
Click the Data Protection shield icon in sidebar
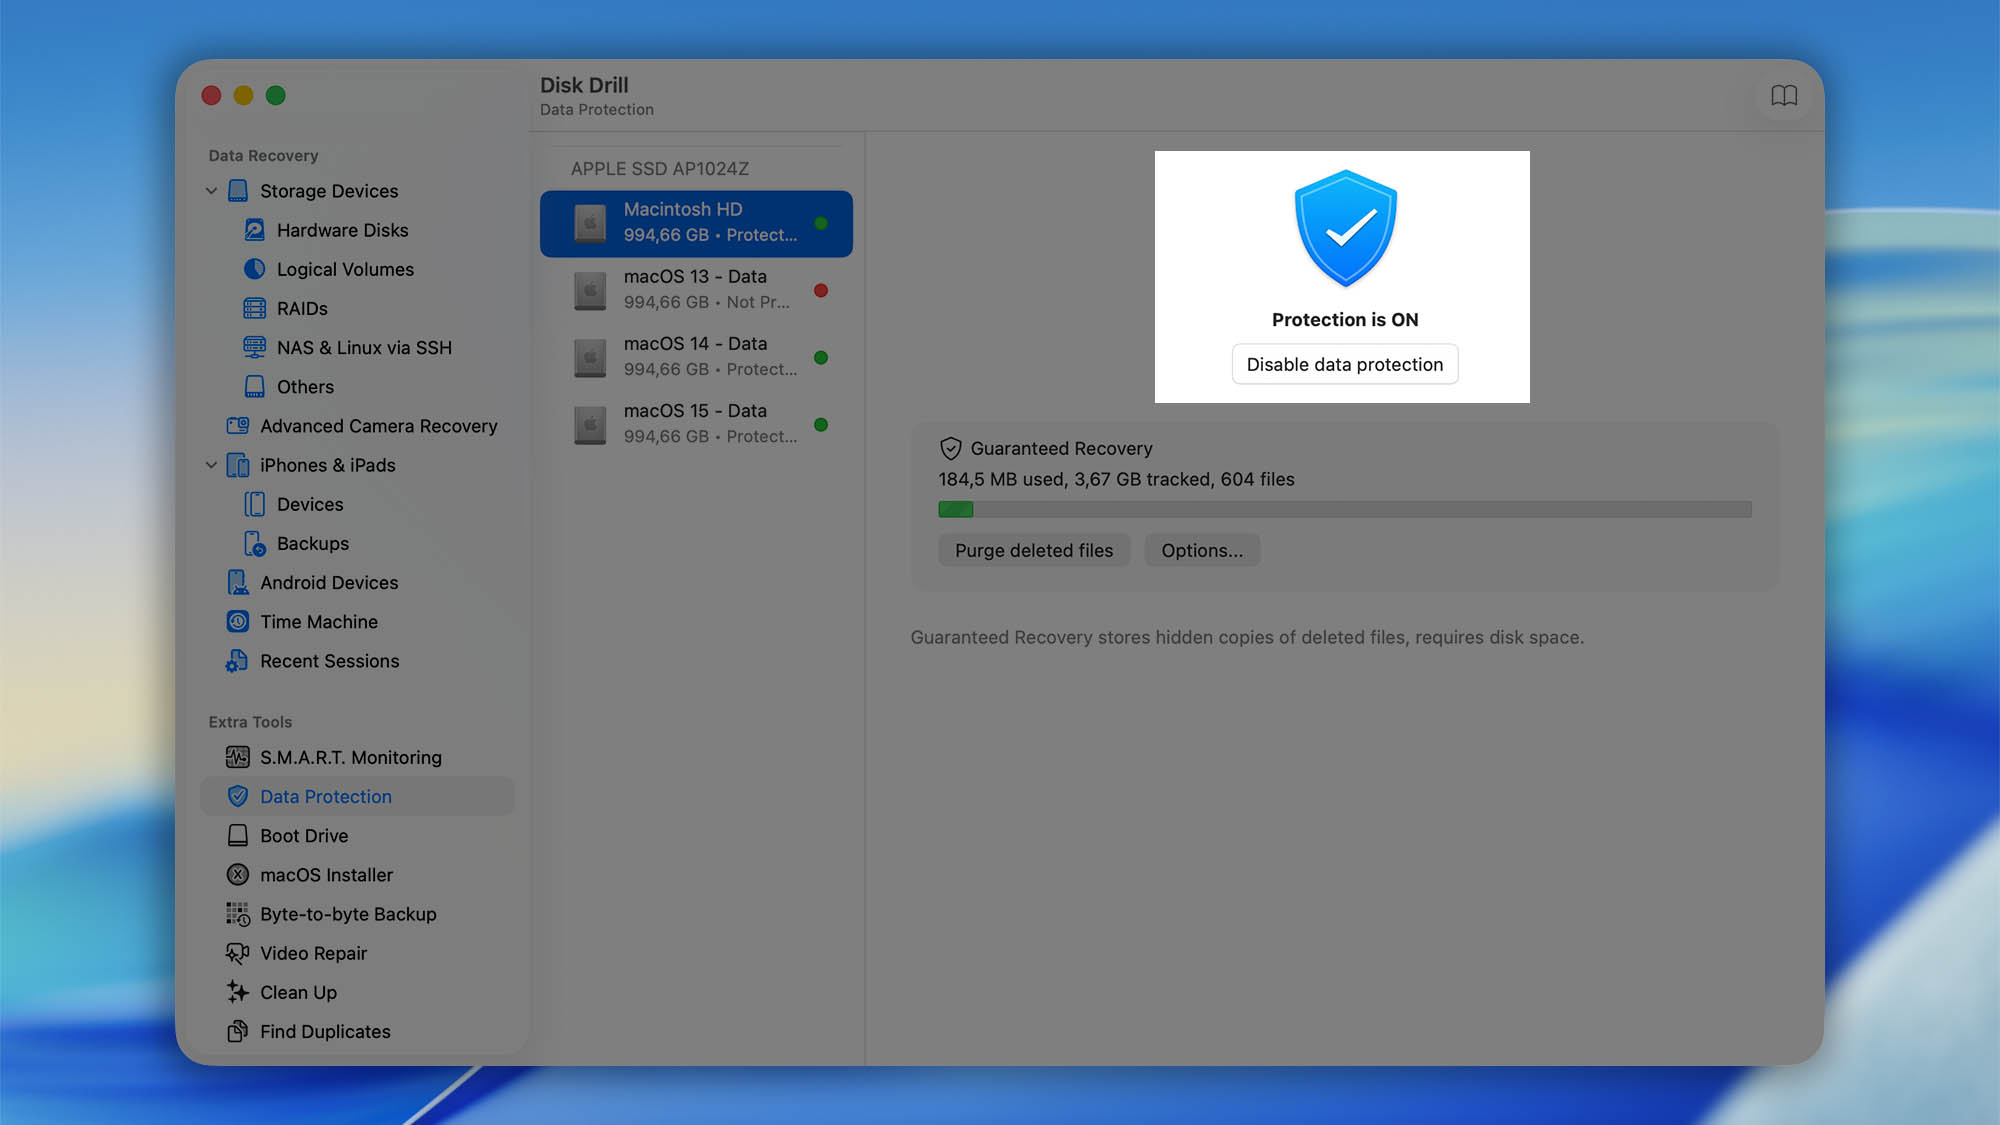[238, 796]
